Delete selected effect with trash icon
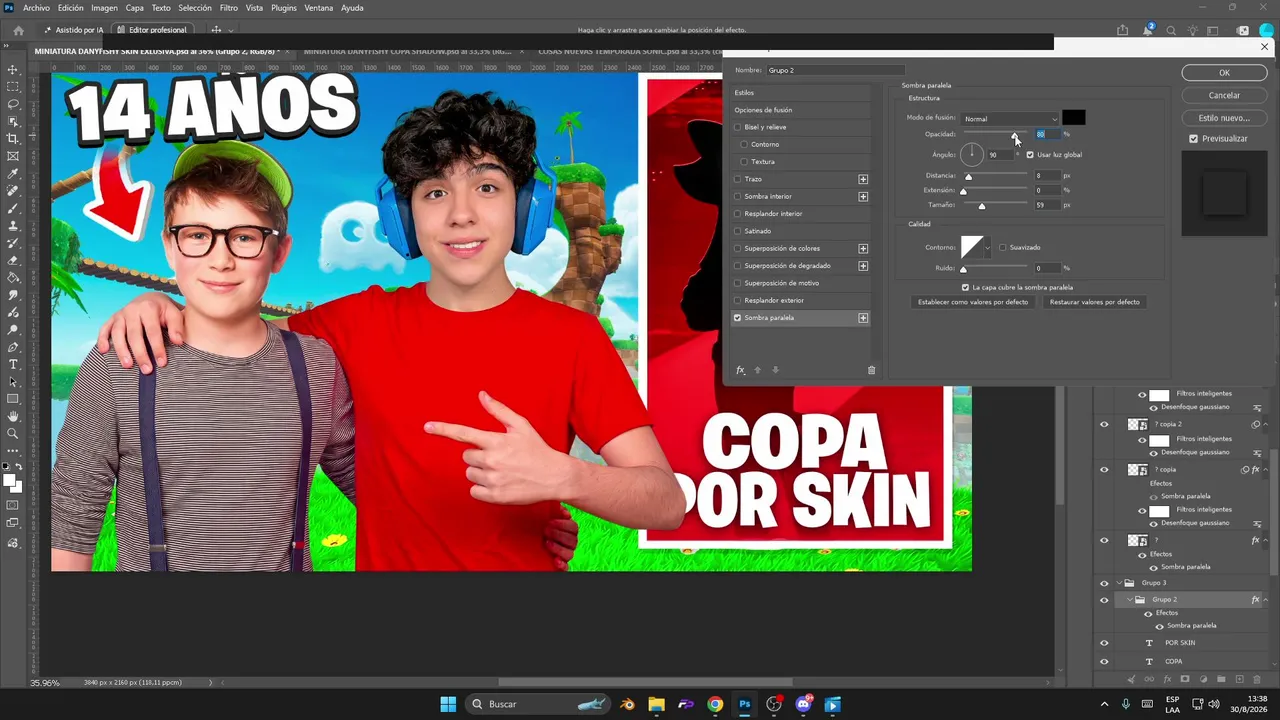This screenshot has height=720, width=1280. point(871,370)
